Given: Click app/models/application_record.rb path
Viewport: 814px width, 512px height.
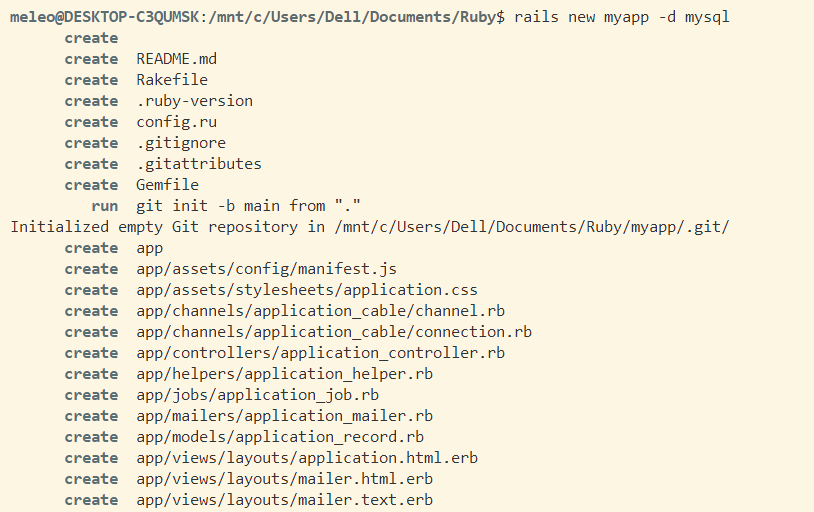Looking at the screenshot, I should pos(280,437).
